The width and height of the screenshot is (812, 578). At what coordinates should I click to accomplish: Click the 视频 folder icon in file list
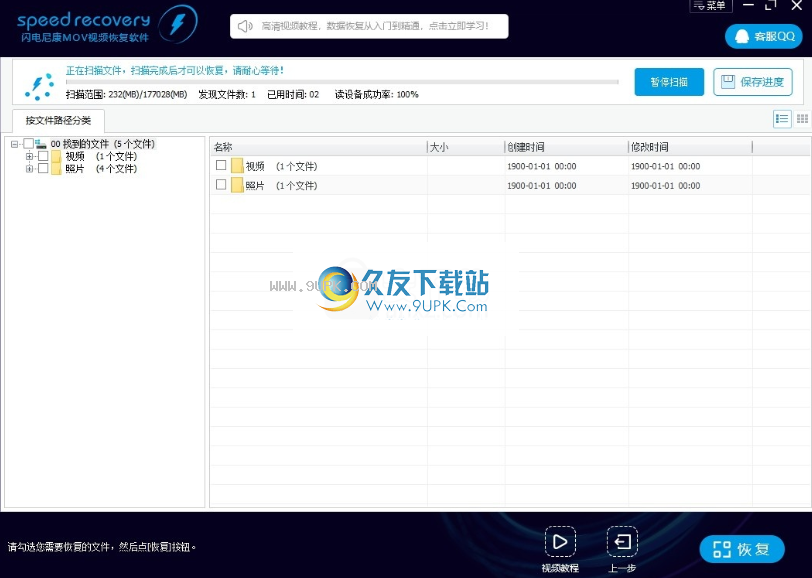pyautogui.click(x=237, y=166)
